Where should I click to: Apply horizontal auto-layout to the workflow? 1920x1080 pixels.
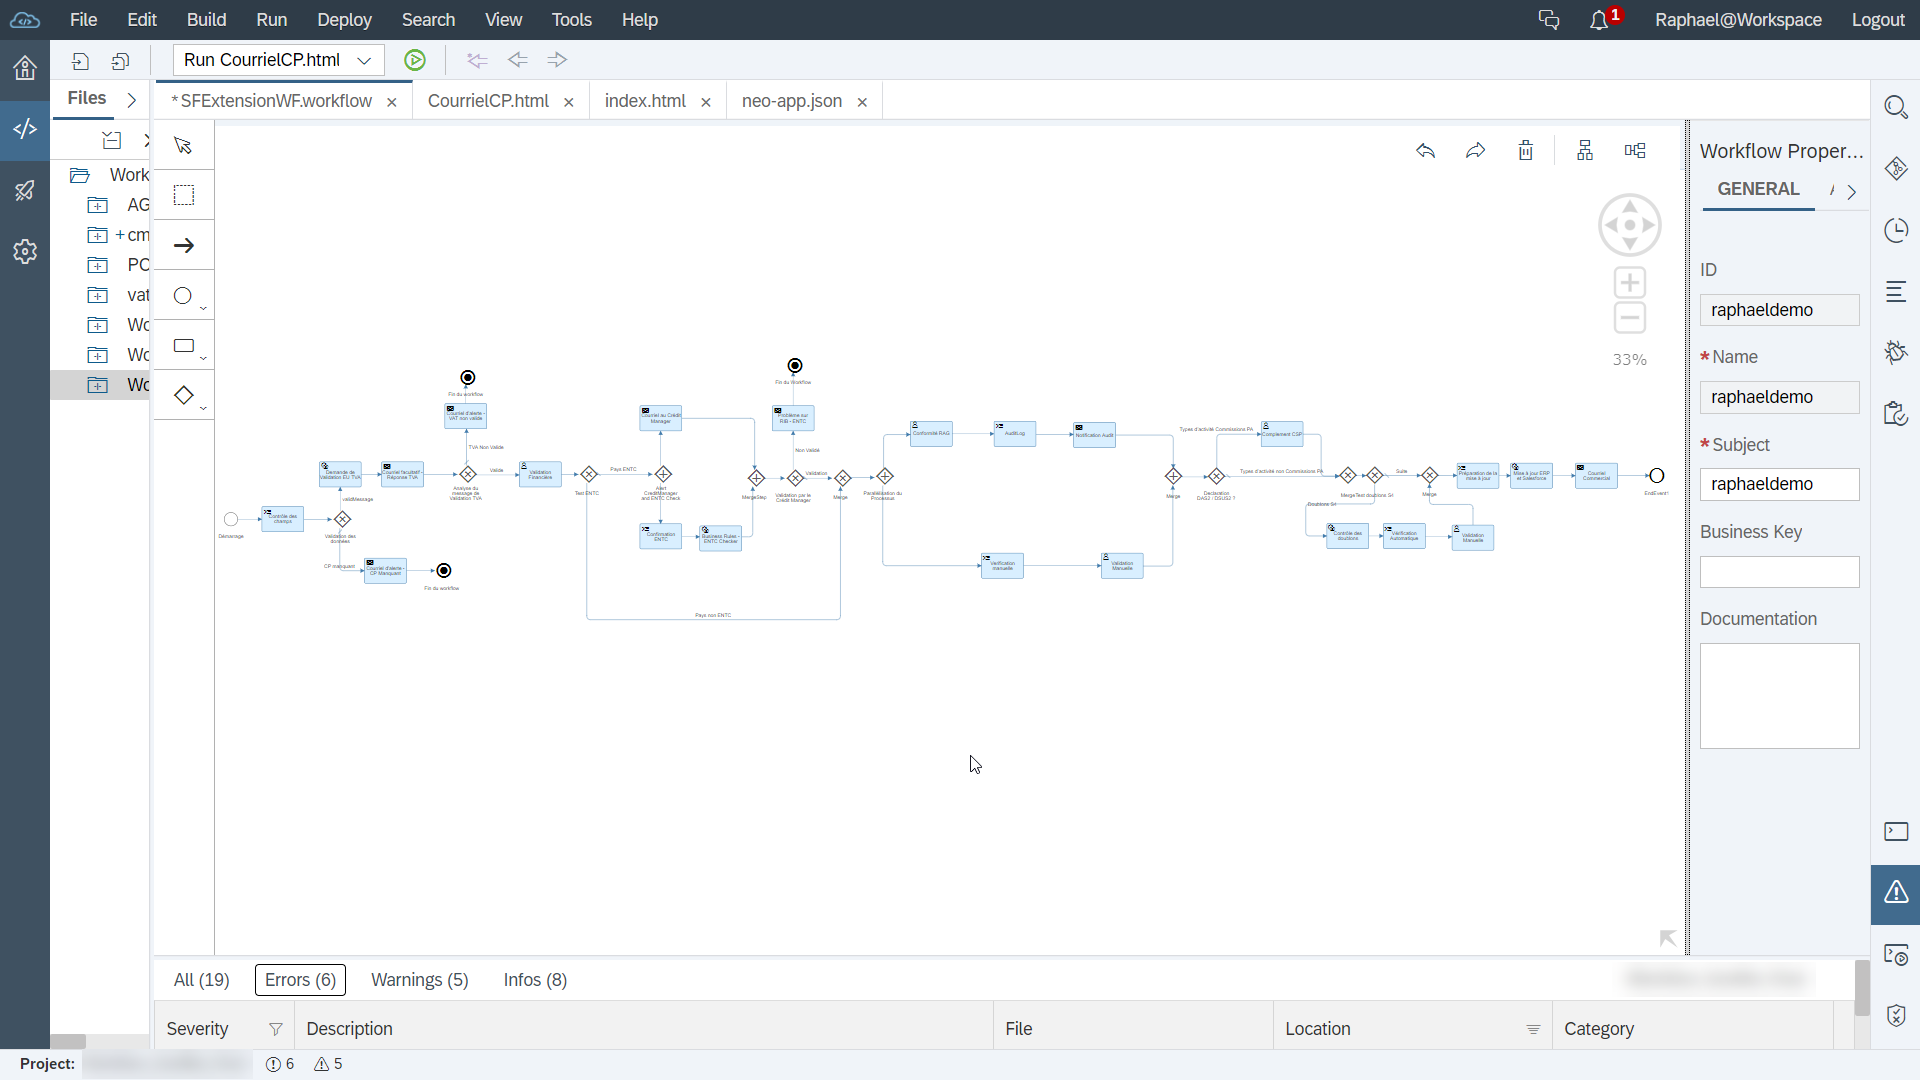(x=1635, y=150)
